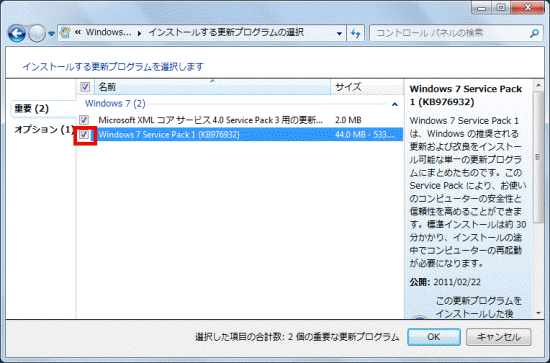550x363 pixels.
Task: Sort the list by サイズ column
Action: (x=367, y=87)
